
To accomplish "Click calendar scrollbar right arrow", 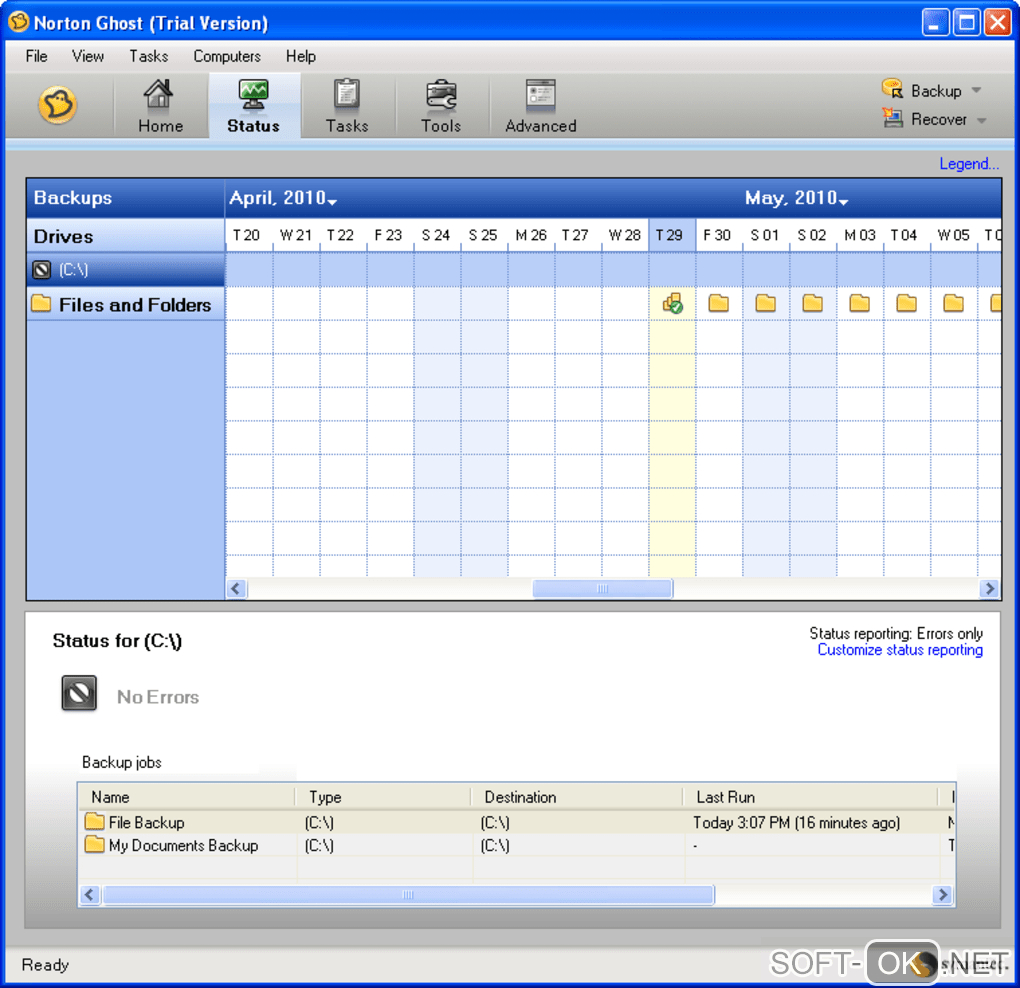I will click(x=989, y=589).
